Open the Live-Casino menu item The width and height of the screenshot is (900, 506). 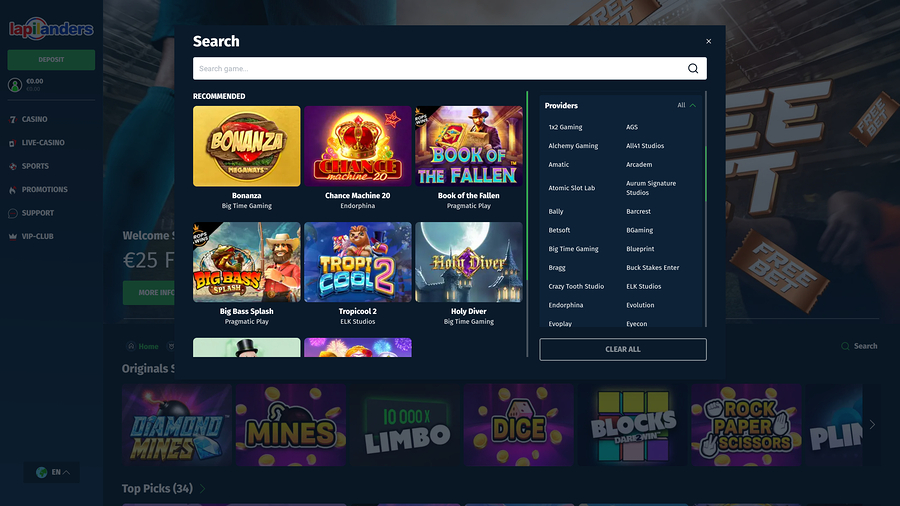pyautogui.click(x=43, y=143)
